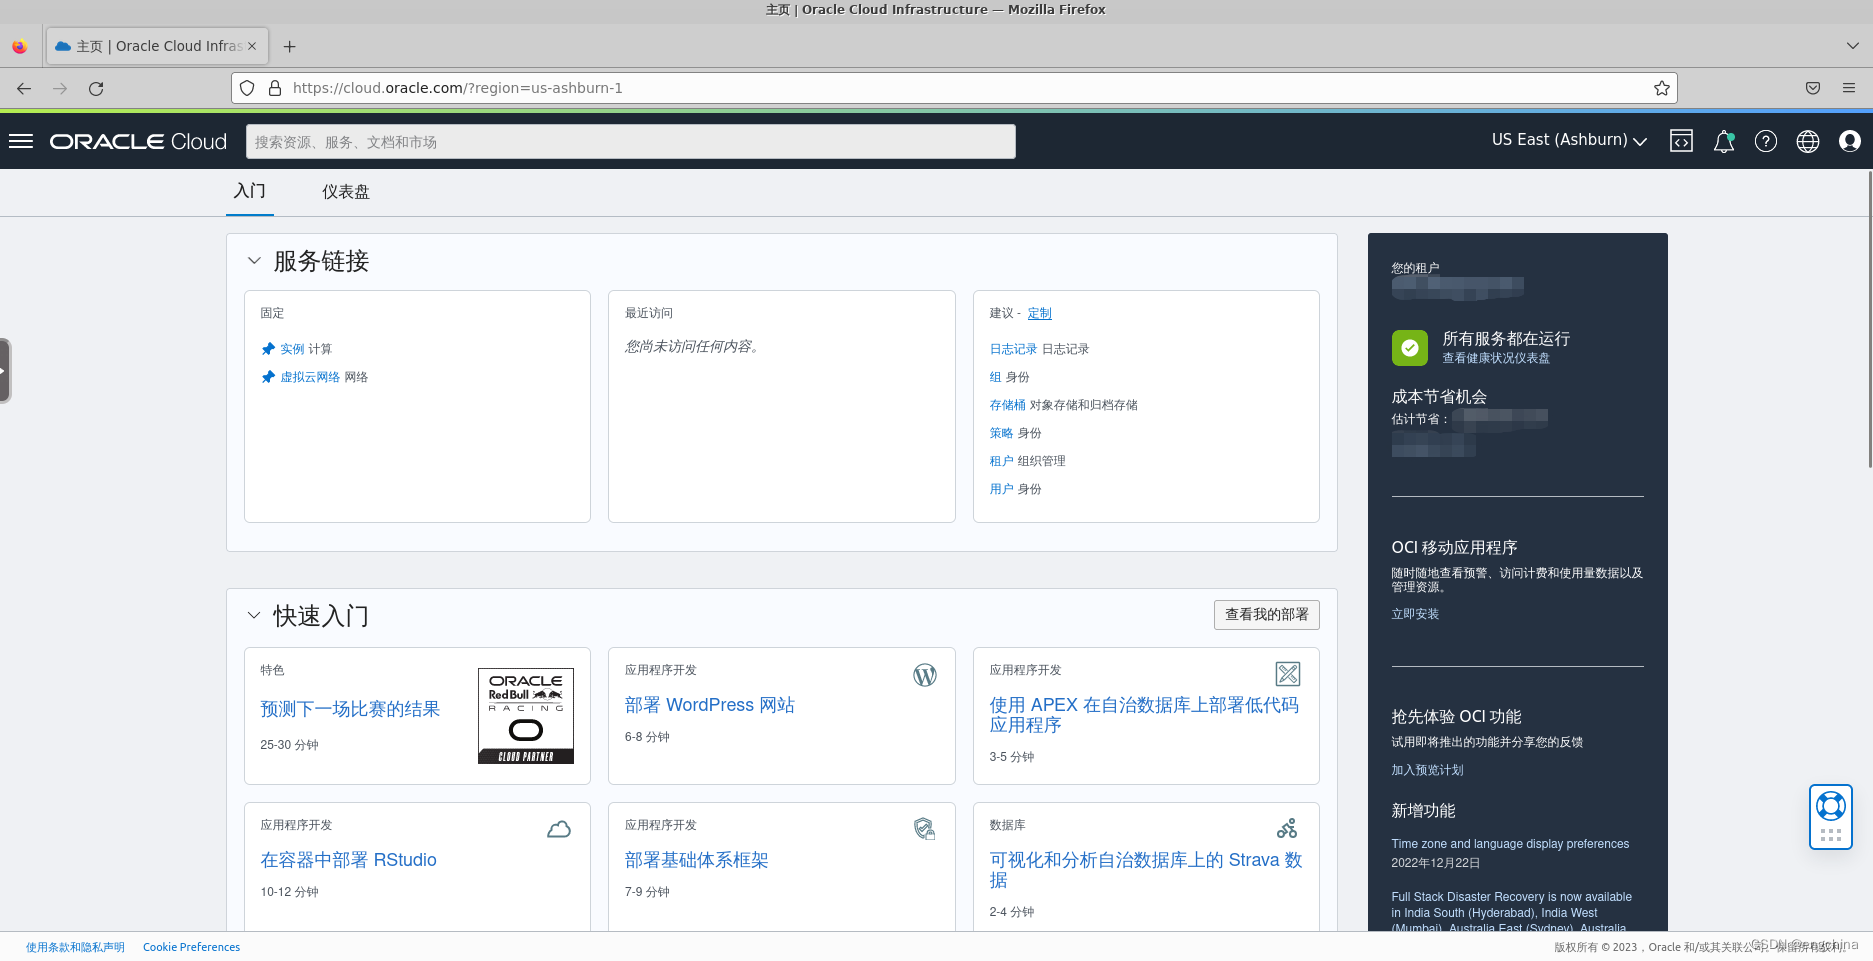Image resolution: width=1873 pixels, height=961 pixels.
Task: Open the language globe icon
Action: click(1808, 141)
